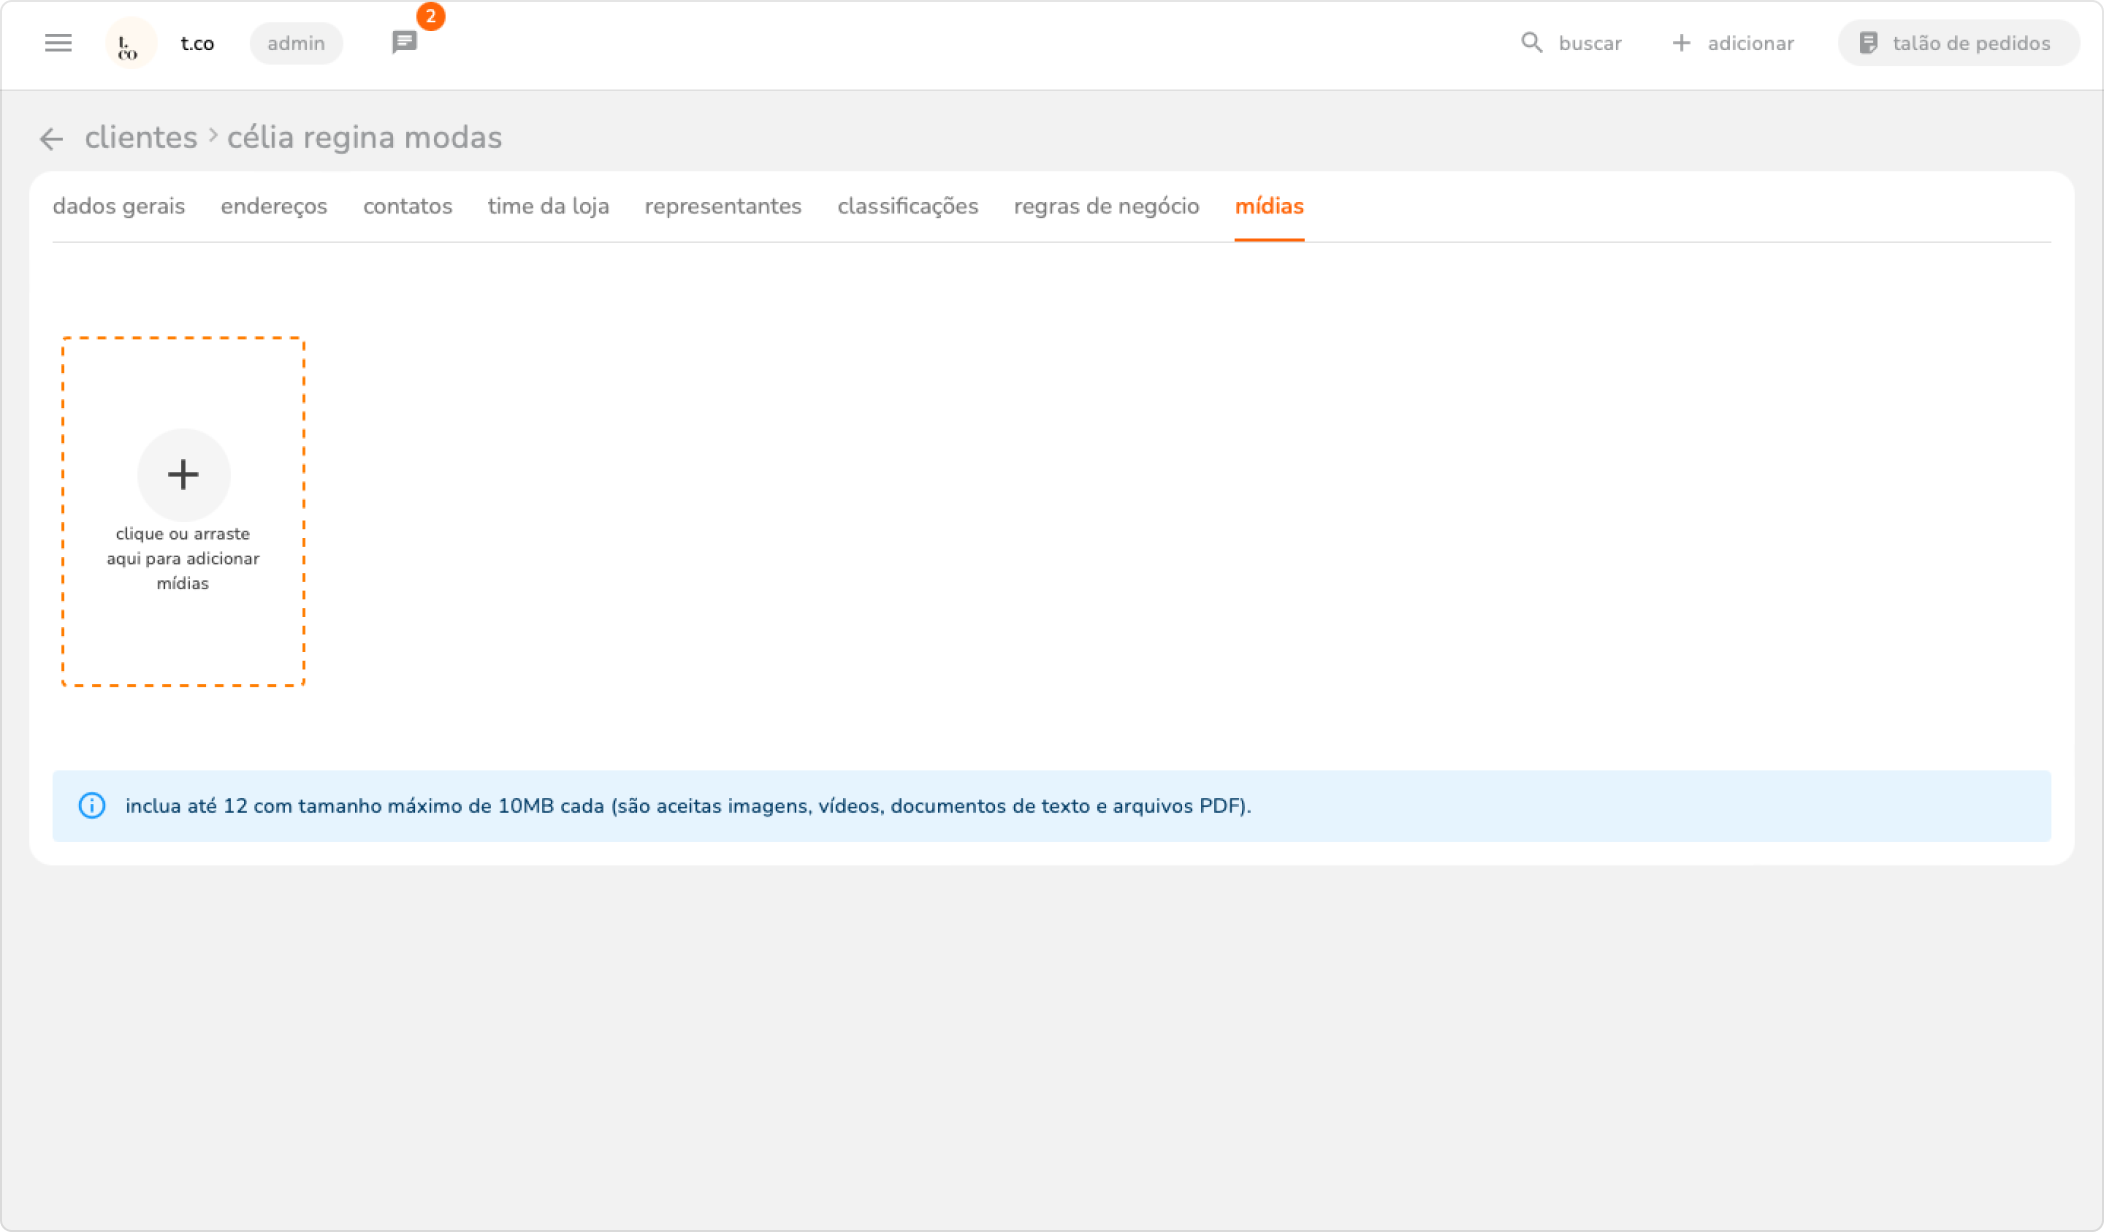Open the chat messages icon

(404, 43)
